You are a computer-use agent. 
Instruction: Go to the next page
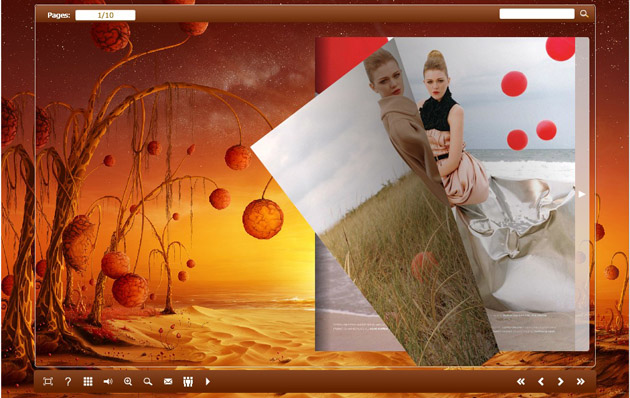pos(560,382)
